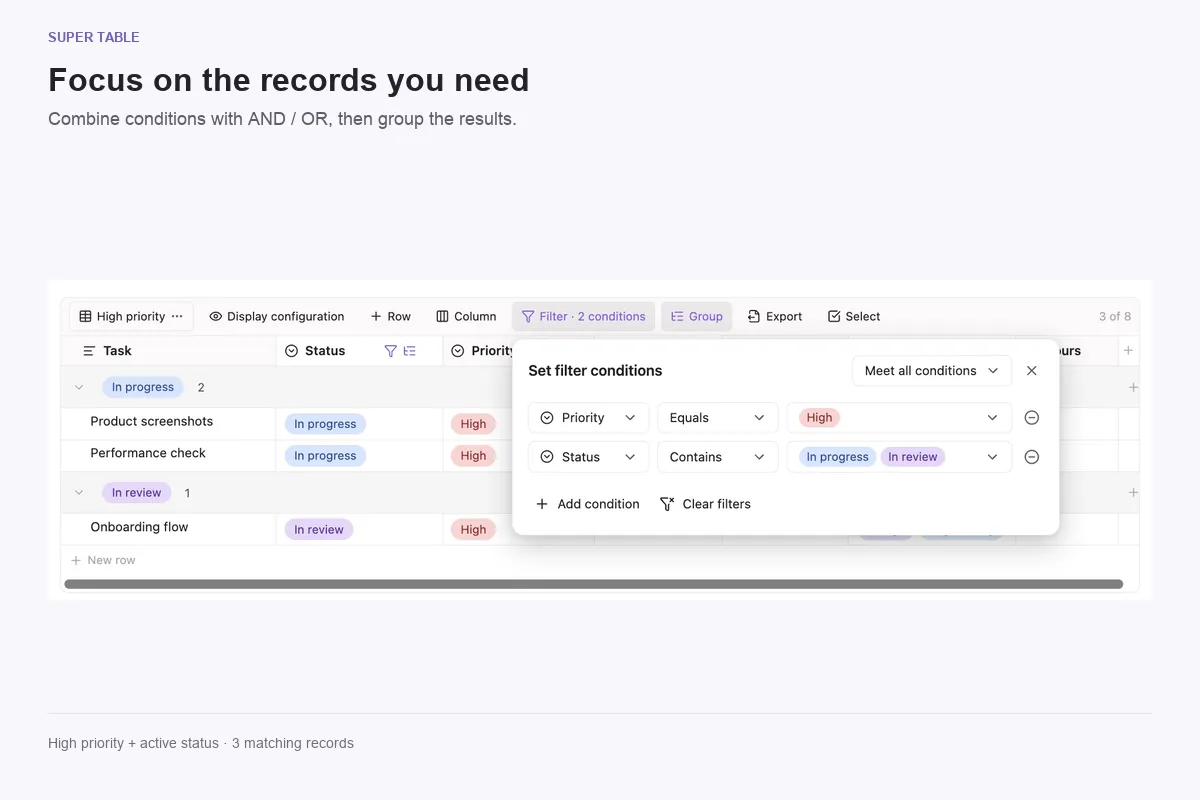Click the In review tag in filter value
The image size is (1200, 800).
913,457
